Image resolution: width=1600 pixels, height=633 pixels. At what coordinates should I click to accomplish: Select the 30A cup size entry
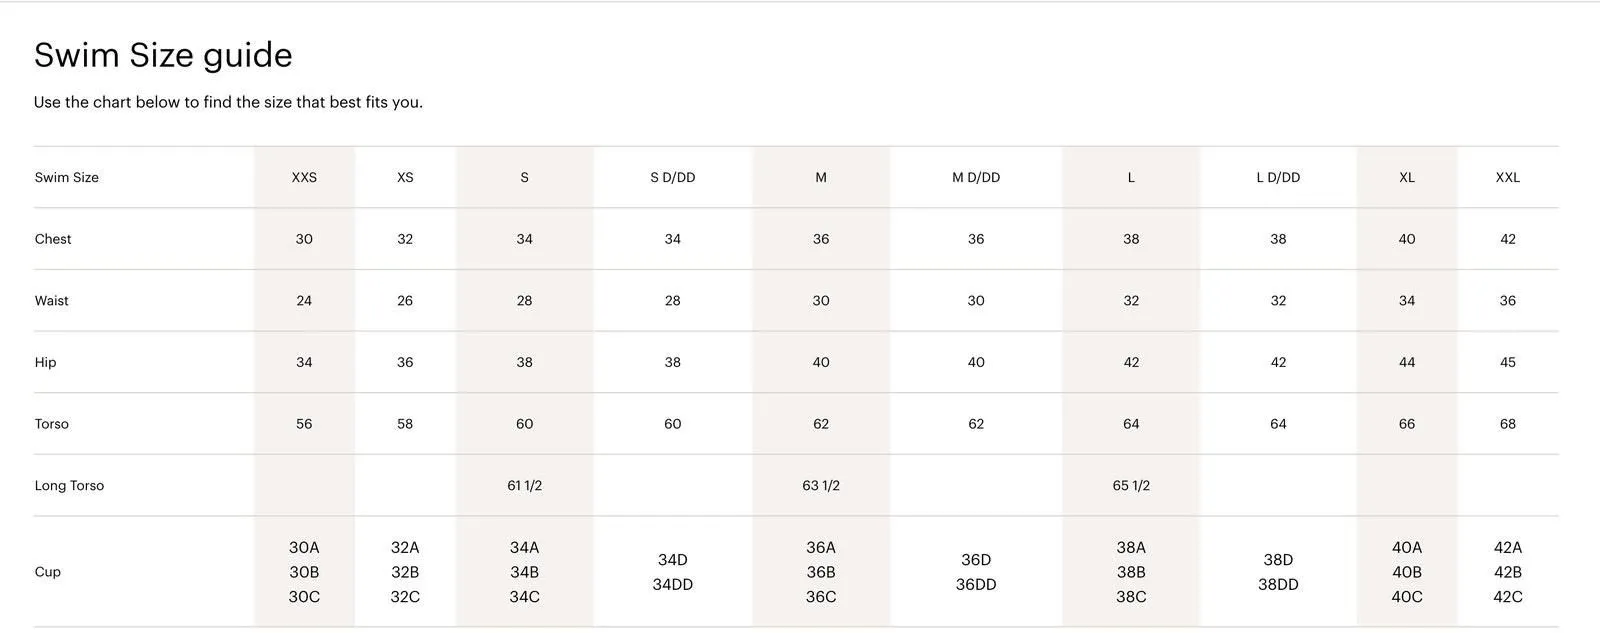click(x=304, y=548)
